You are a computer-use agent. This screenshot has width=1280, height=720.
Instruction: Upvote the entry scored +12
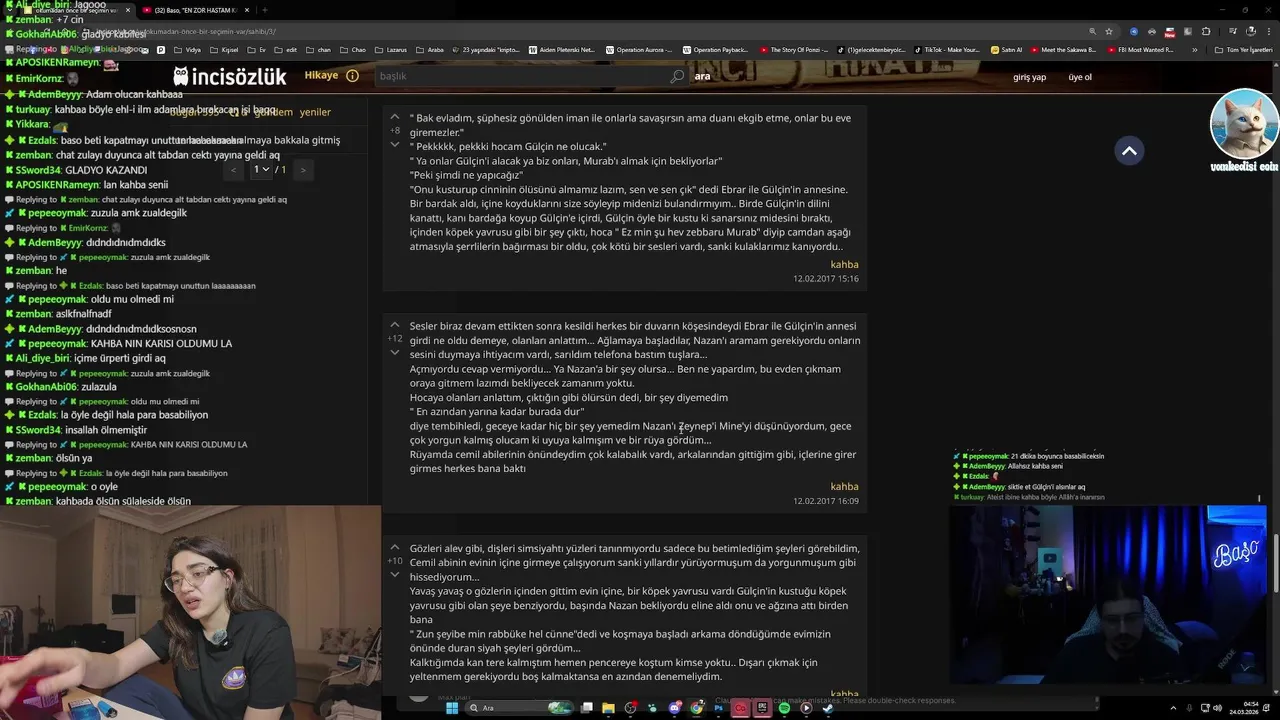(395, 326)
